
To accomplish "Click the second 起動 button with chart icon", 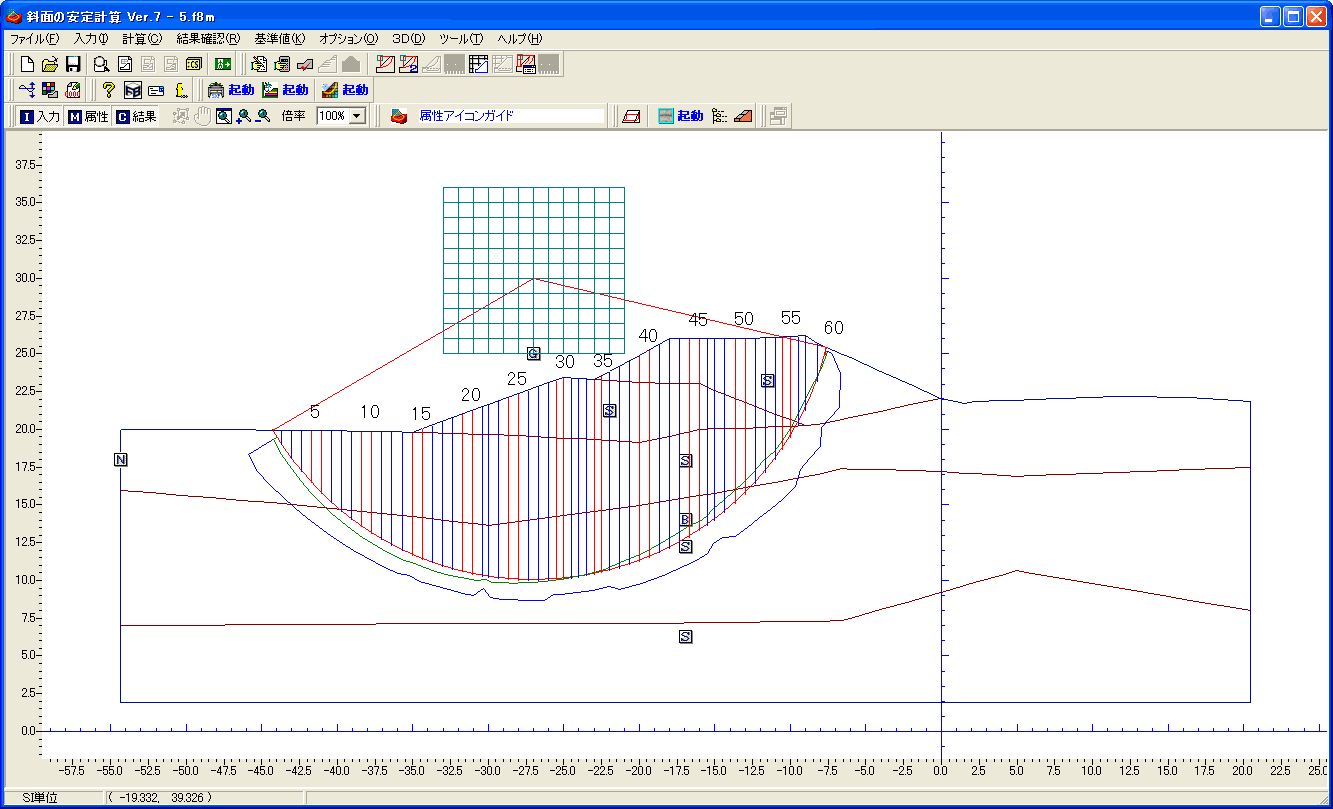I will click(x=284, y=90).
